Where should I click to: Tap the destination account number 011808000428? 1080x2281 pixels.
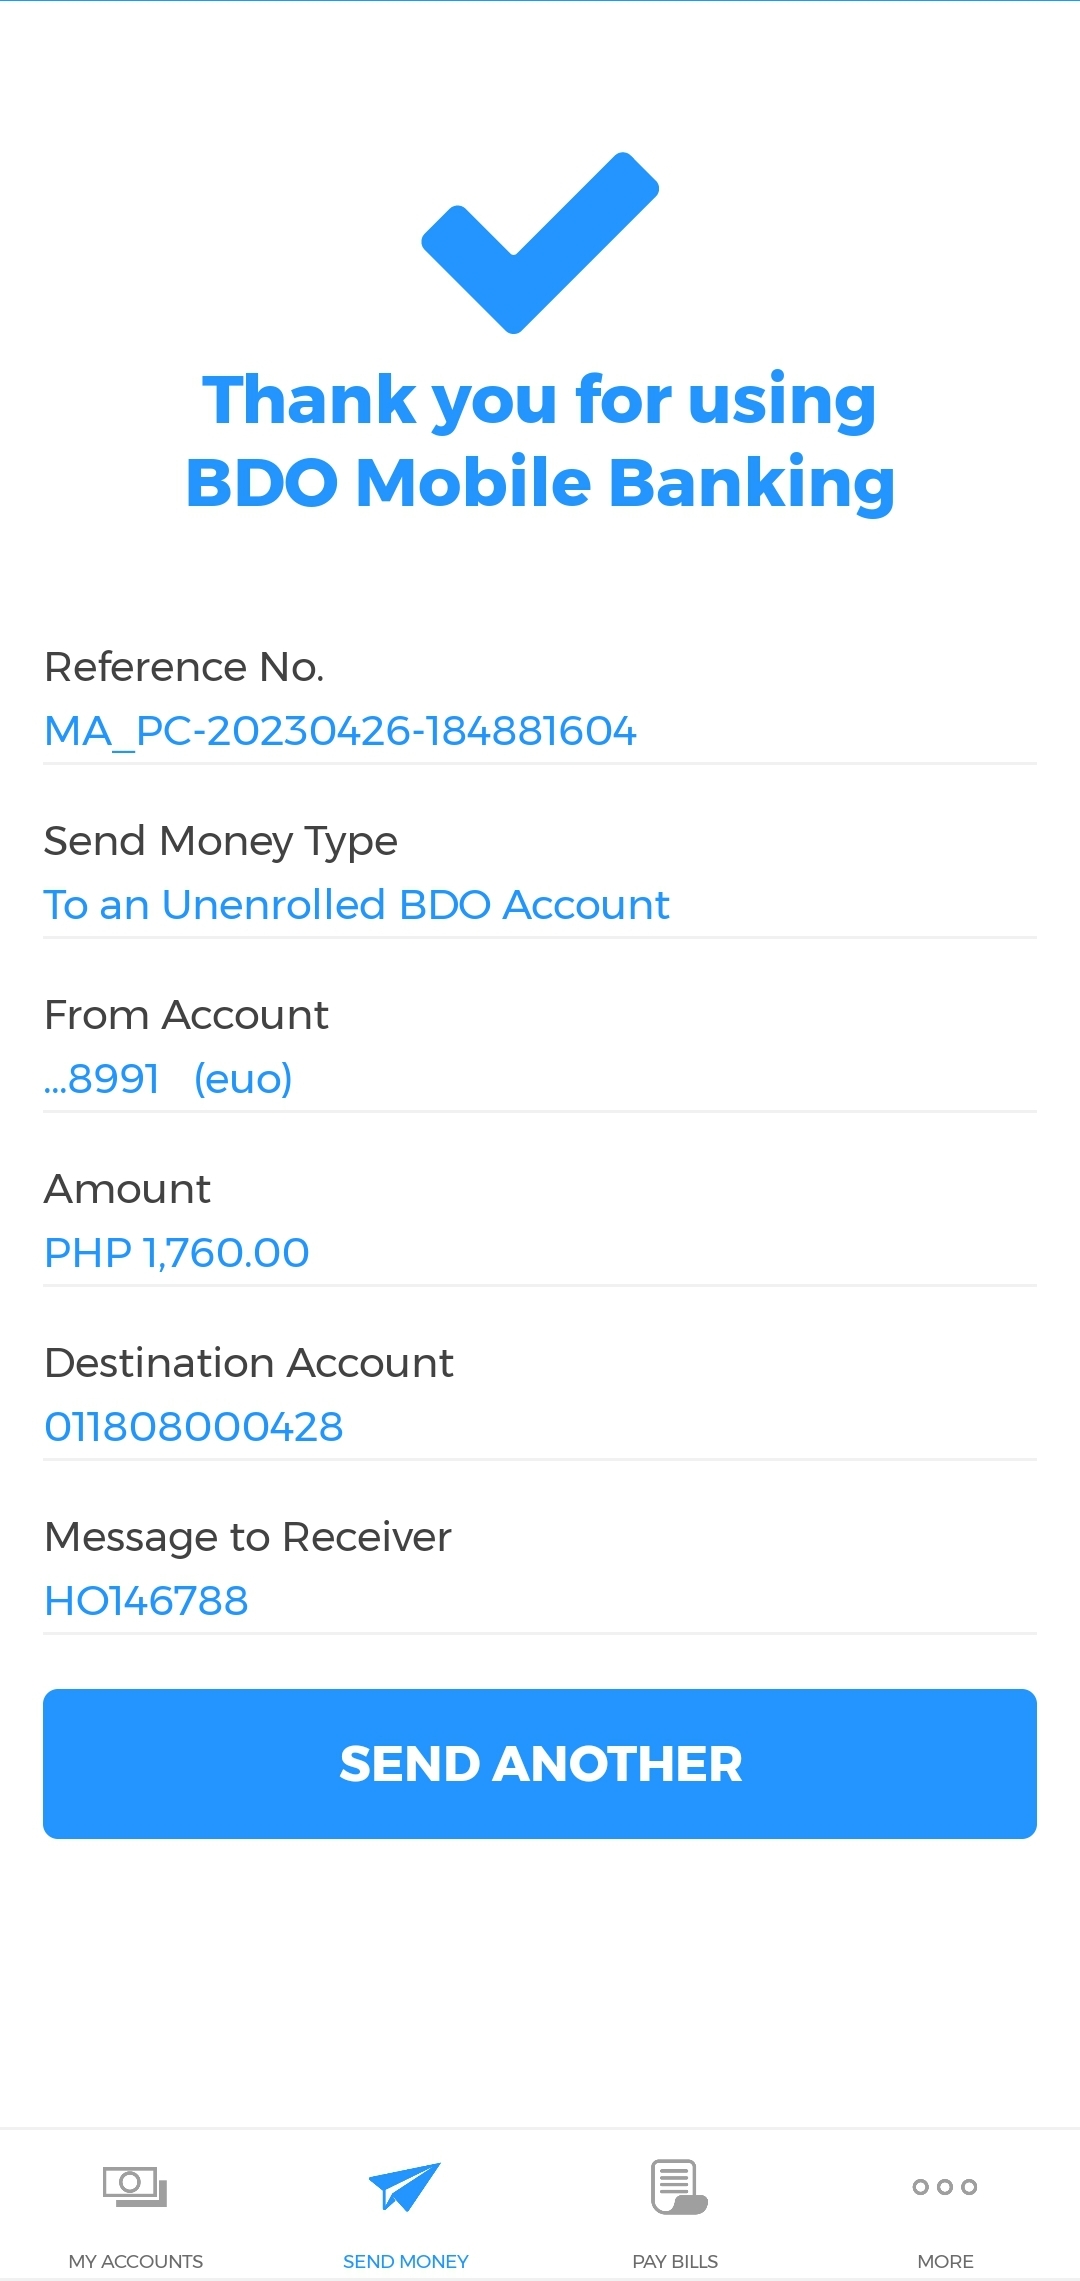194,1427
